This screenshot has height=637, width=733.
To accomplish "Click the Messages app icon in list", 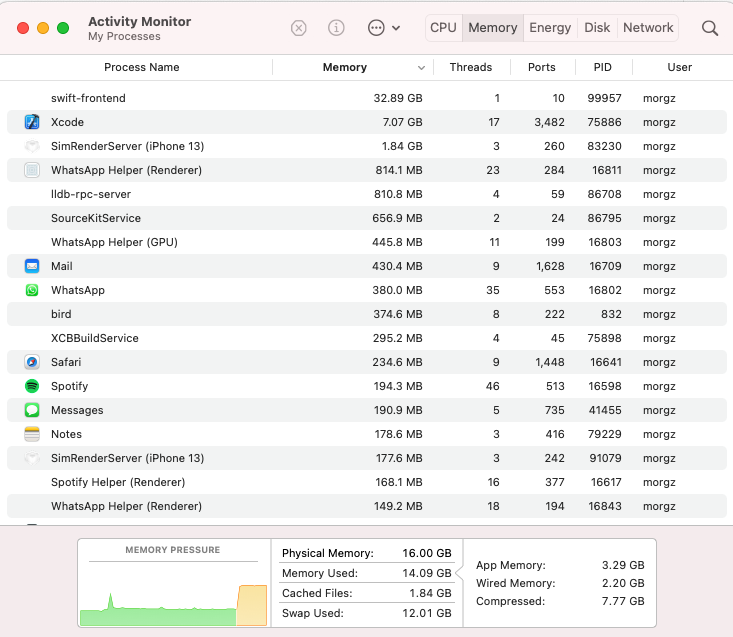I will [x=32, y=410].
